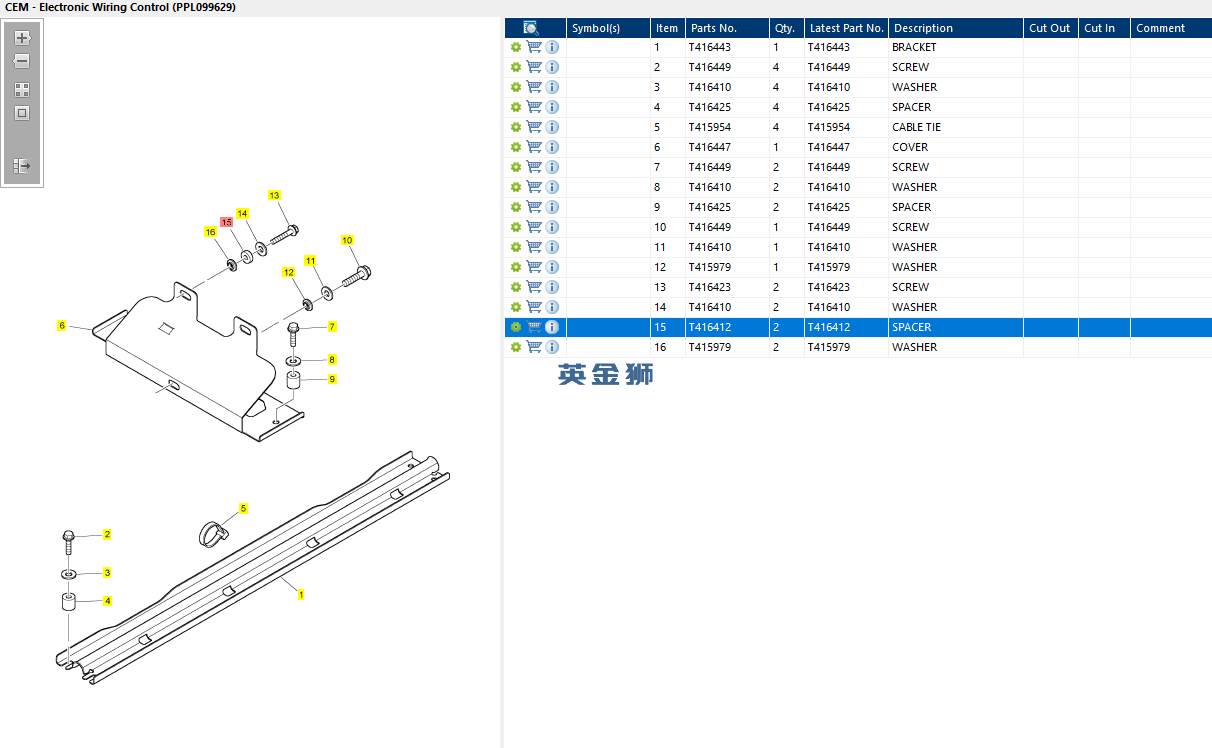Click part number T416423 in row 13

[x=710, y=287]
